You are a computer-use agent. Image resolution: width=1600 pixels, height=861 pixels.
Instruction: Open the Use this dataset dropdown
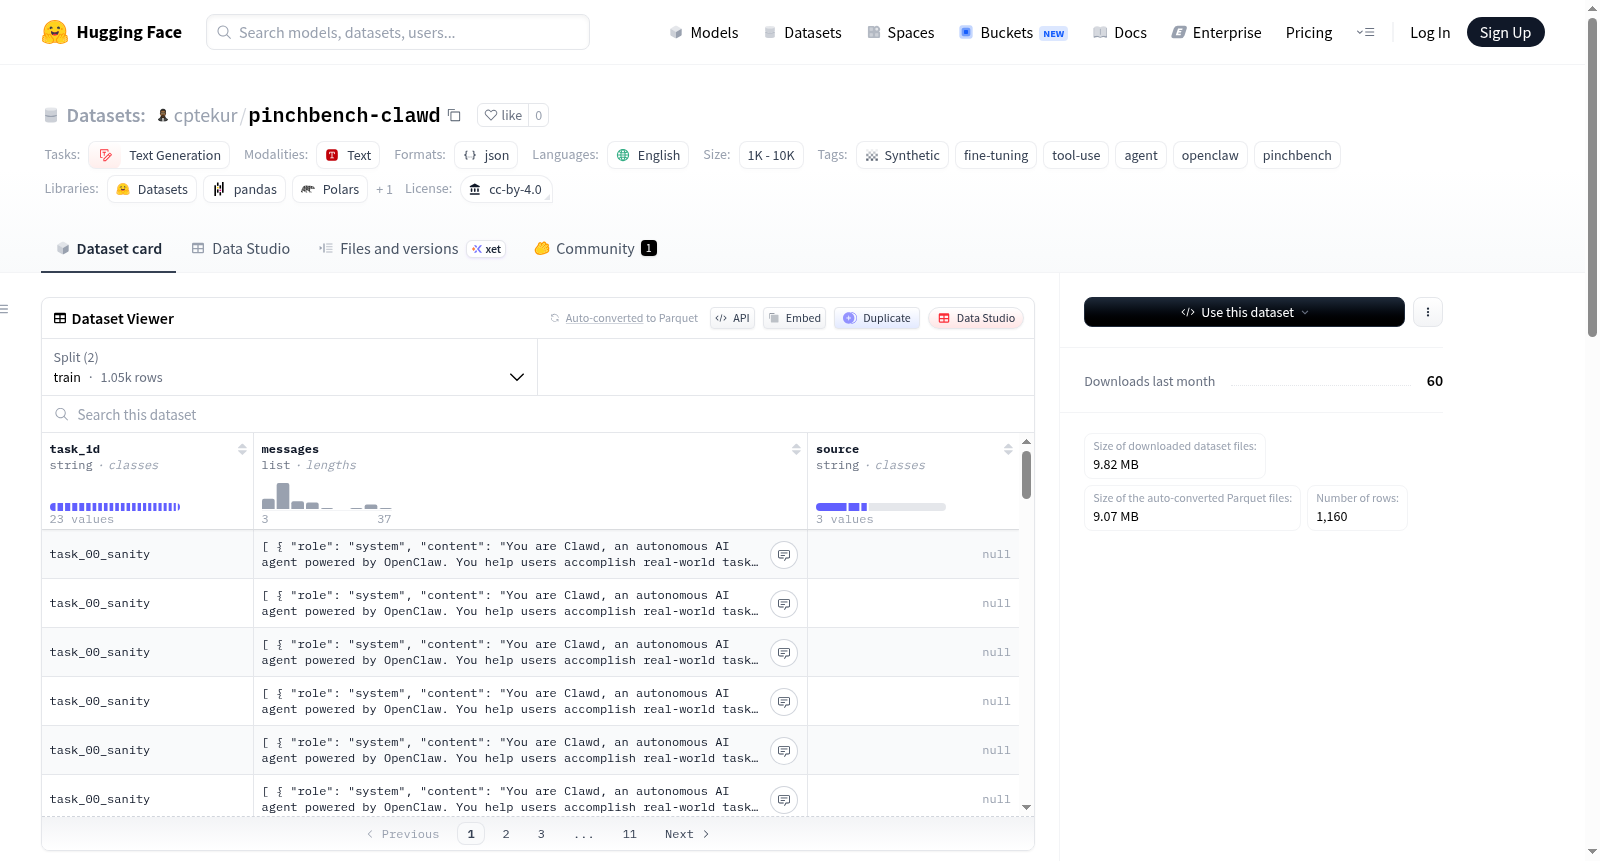pyautogui.click(x=1244, y=312)
